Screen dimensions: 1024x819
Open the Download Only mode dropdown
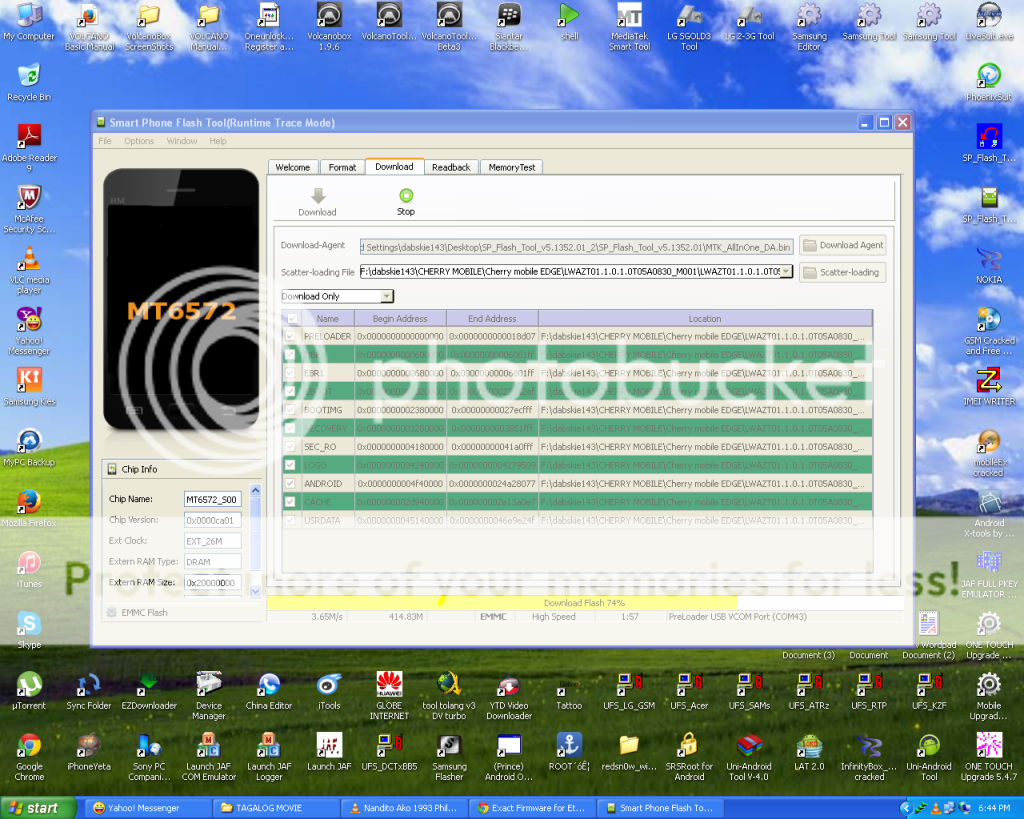[386, 296]
